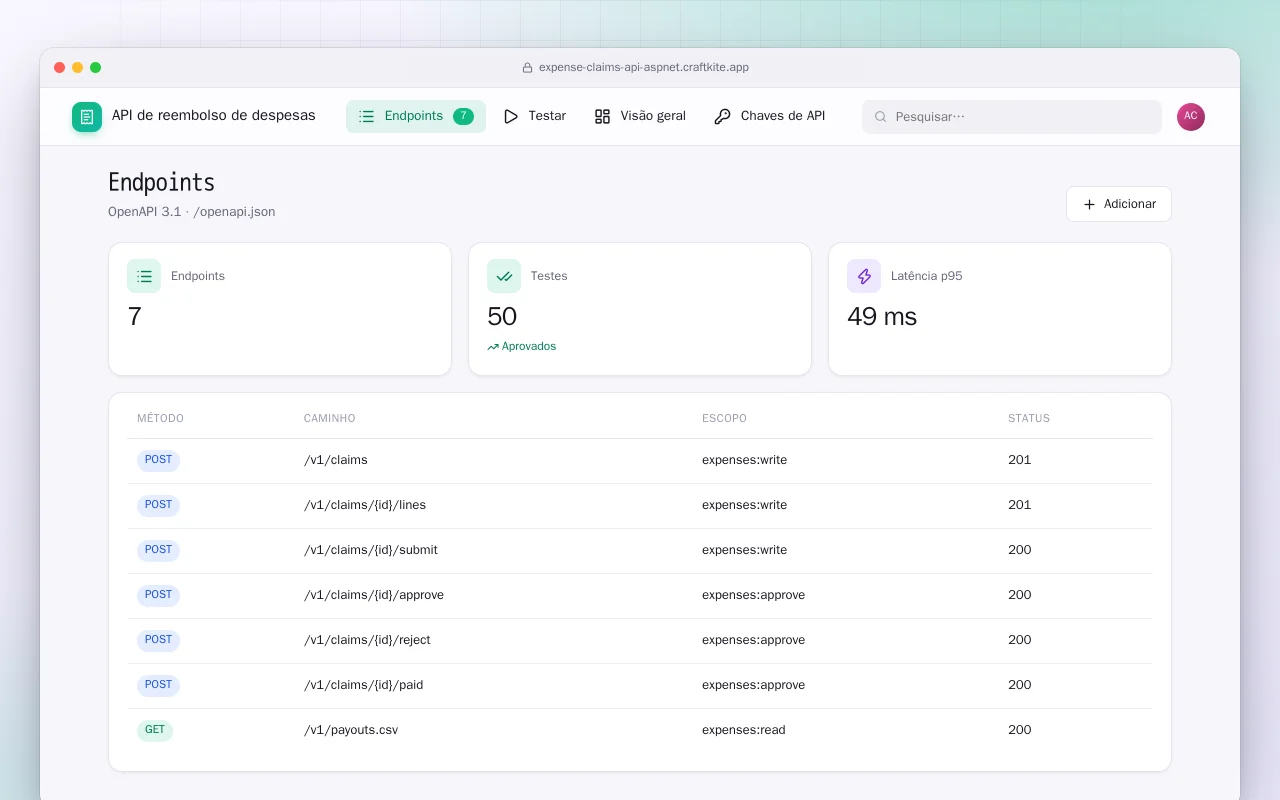Click the STATUS column header
The height and width of the screenshot is (800, 1280).
click(x=1029, y=418)
